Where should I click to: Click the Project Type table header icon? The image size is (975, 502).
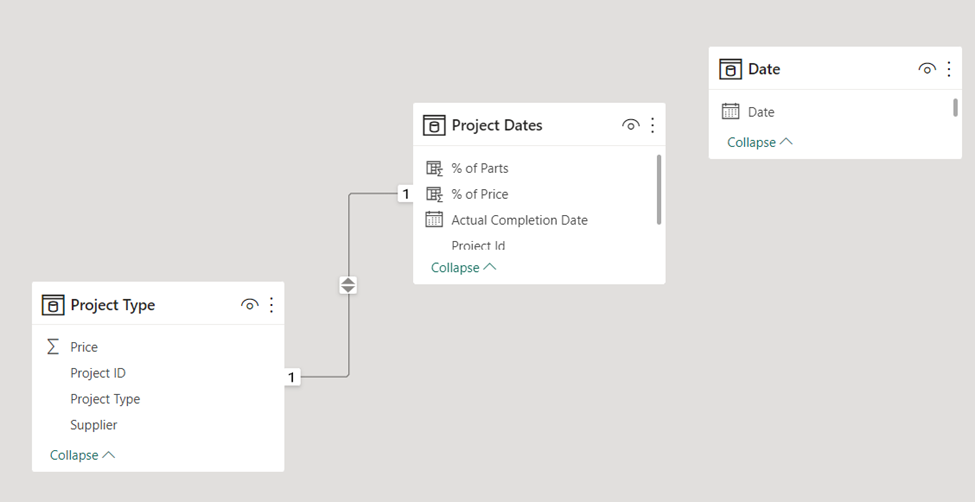(53, 305)
